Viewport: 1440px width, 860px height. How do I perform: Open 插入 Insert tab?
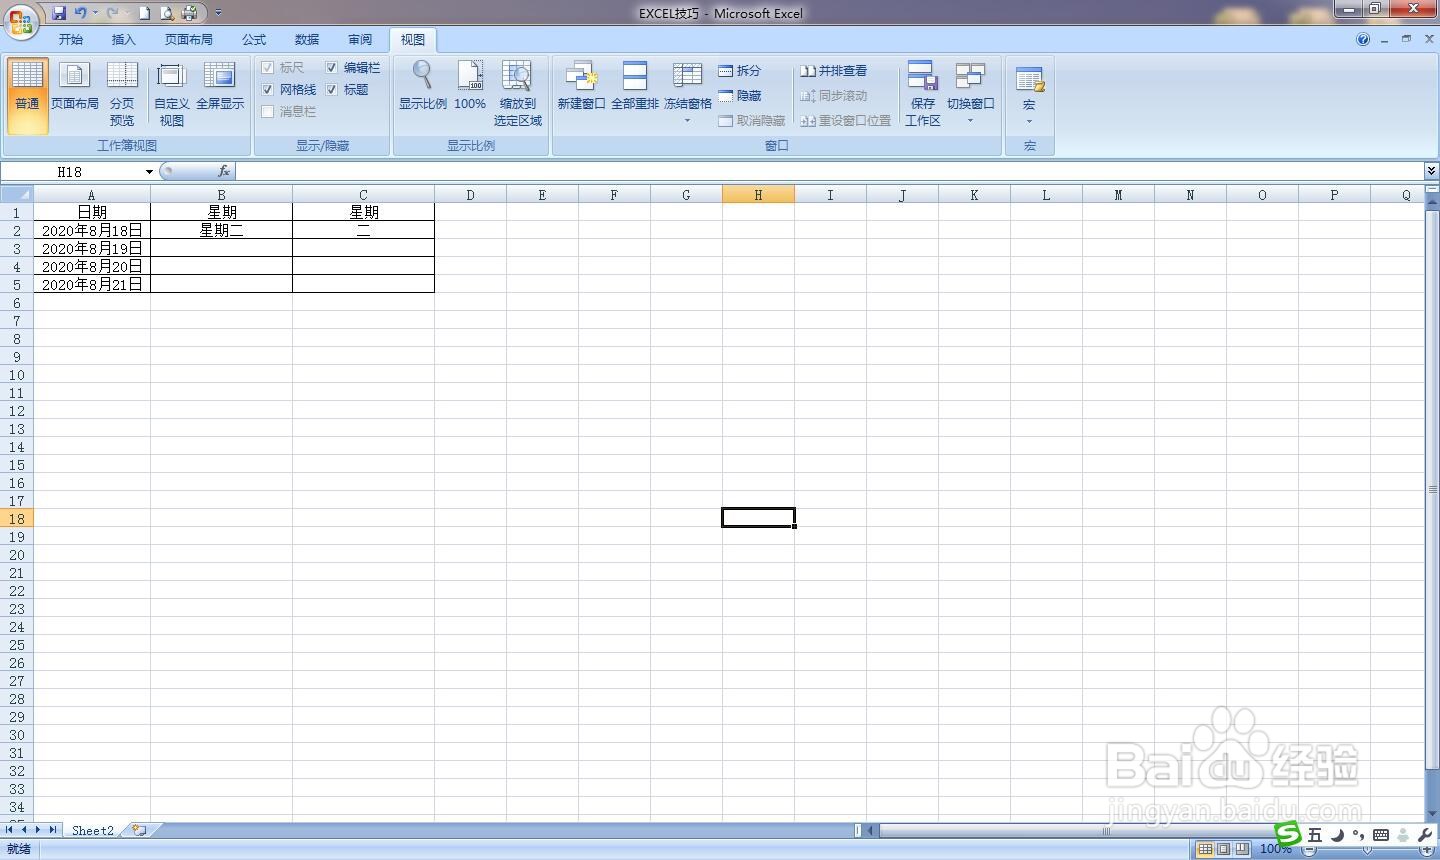coord(124,40)
